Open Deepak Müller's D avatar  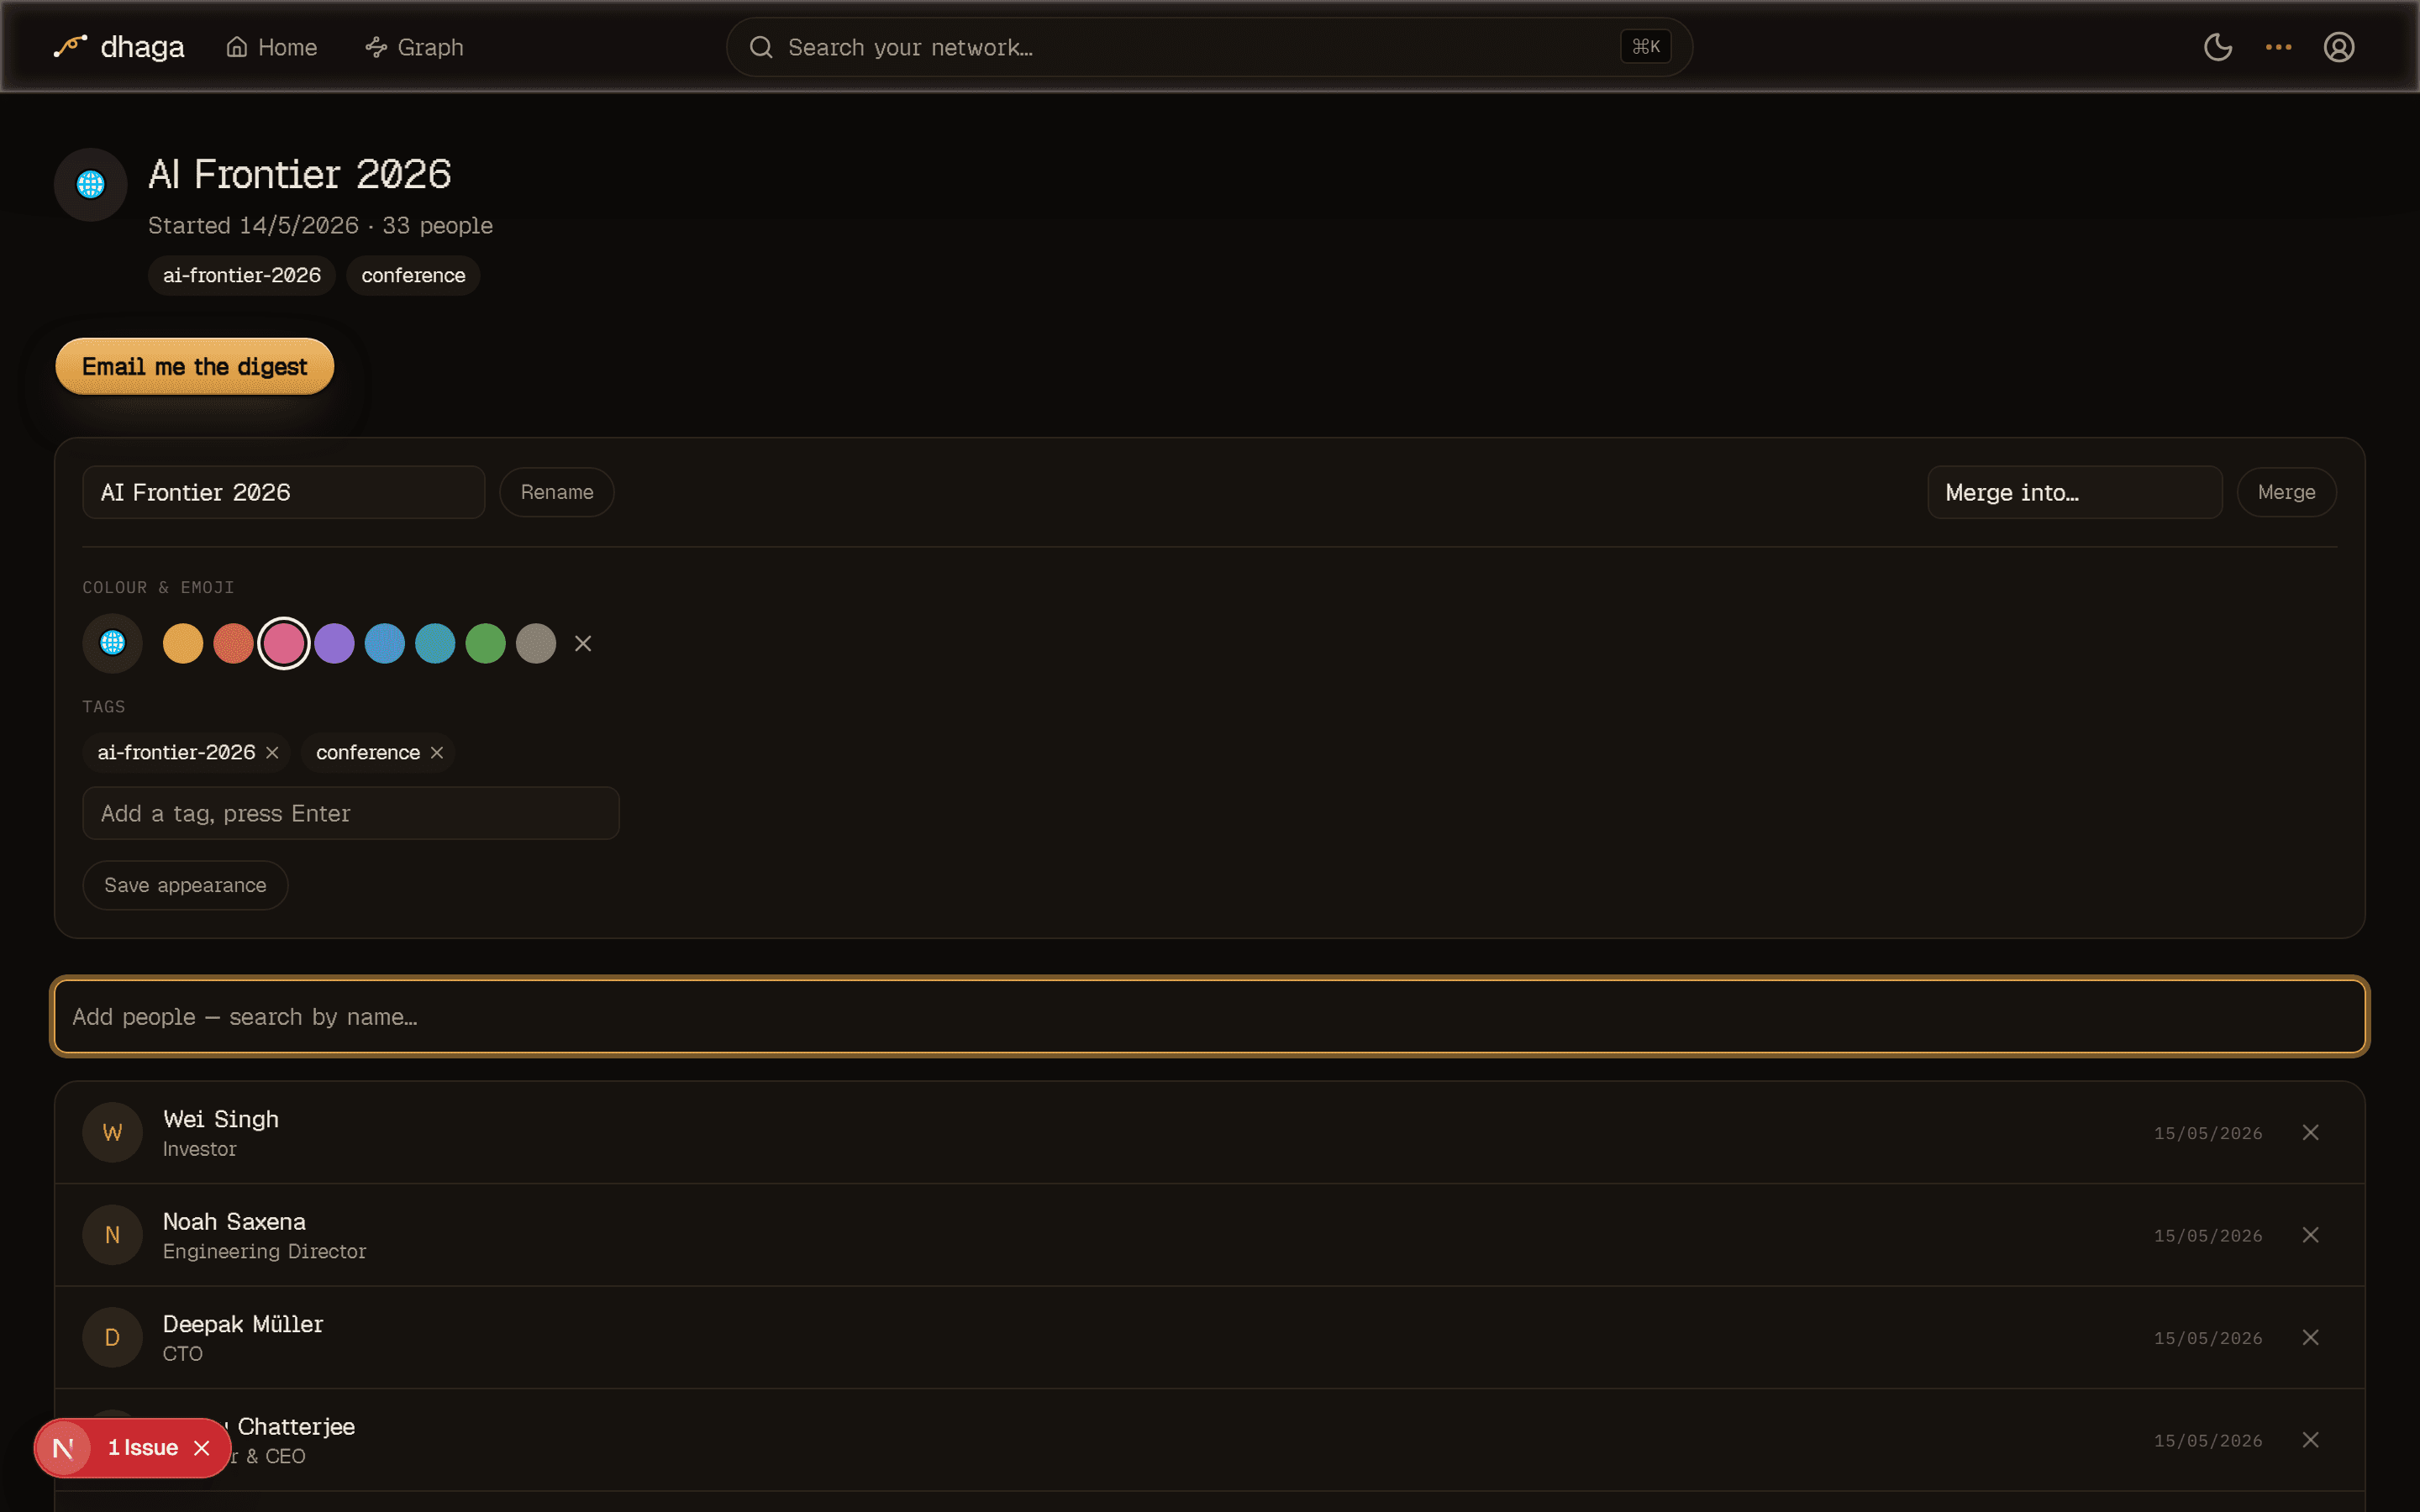click(113, 1337)
